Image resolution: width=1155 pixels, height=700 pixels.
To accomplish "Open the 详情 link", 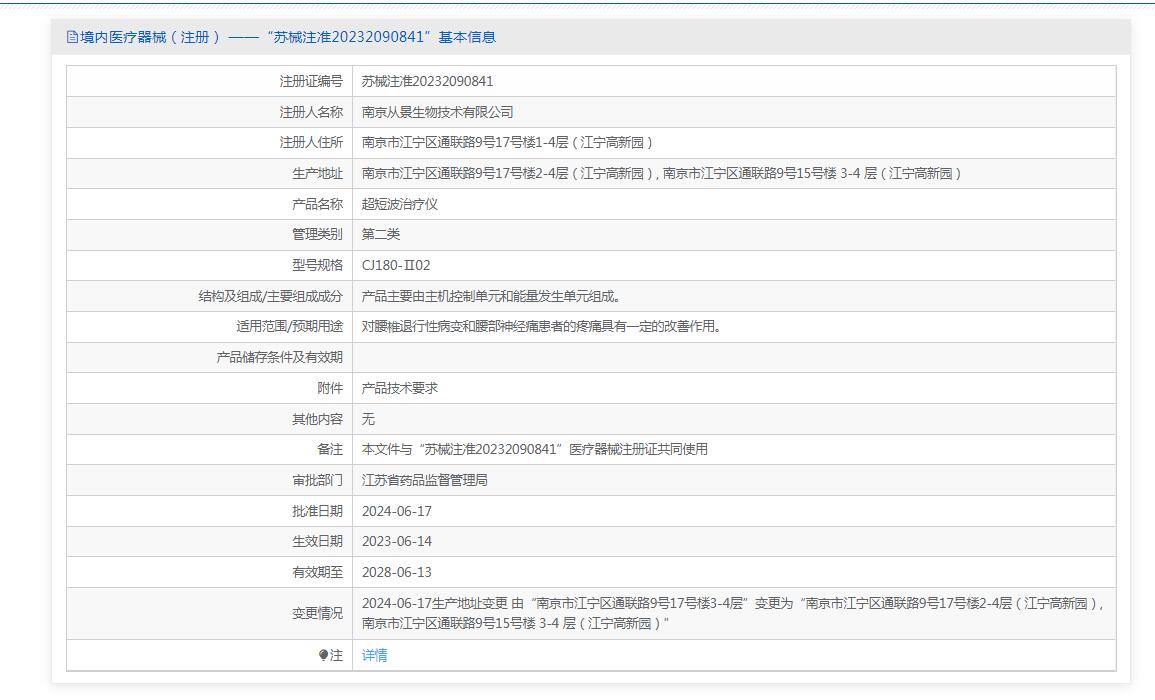I will (374, 655).
